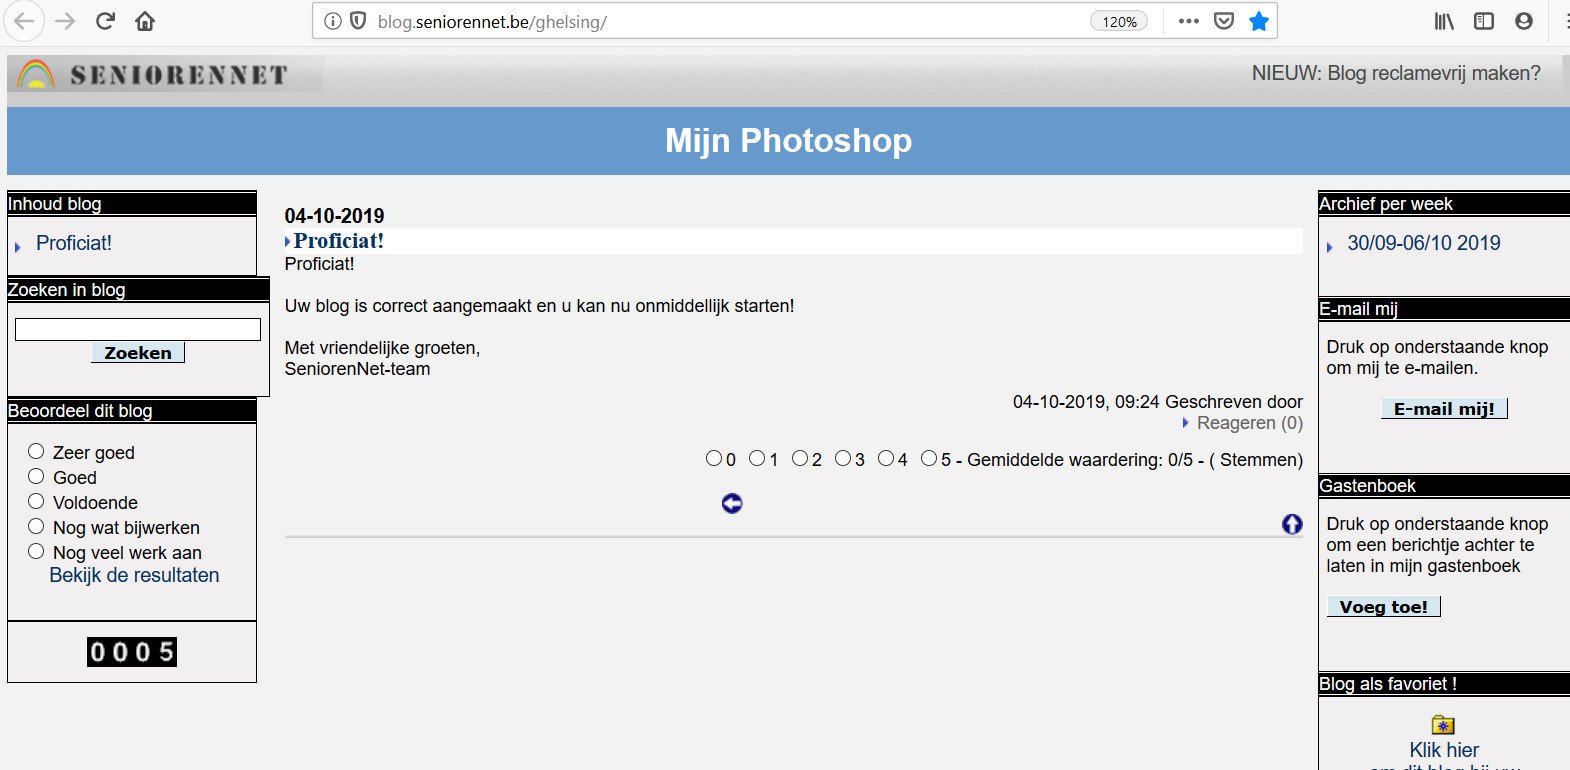Click '04-10-2019, 09:24 Geschreven door' text
Viewport: 1570px width, 770px height.
click(1158, 402)
